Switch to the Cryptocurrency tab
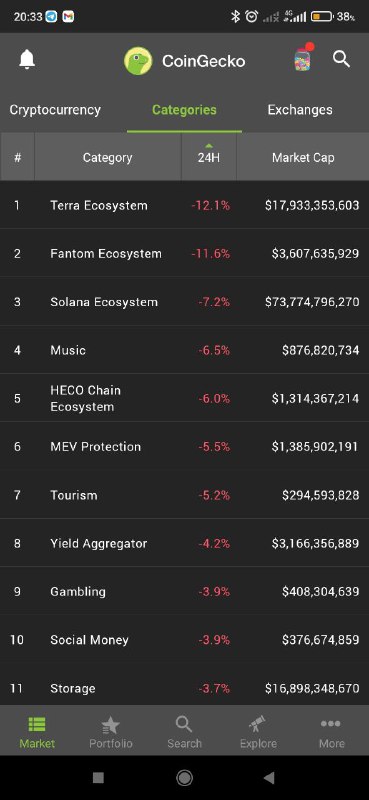 click(55, 110)
